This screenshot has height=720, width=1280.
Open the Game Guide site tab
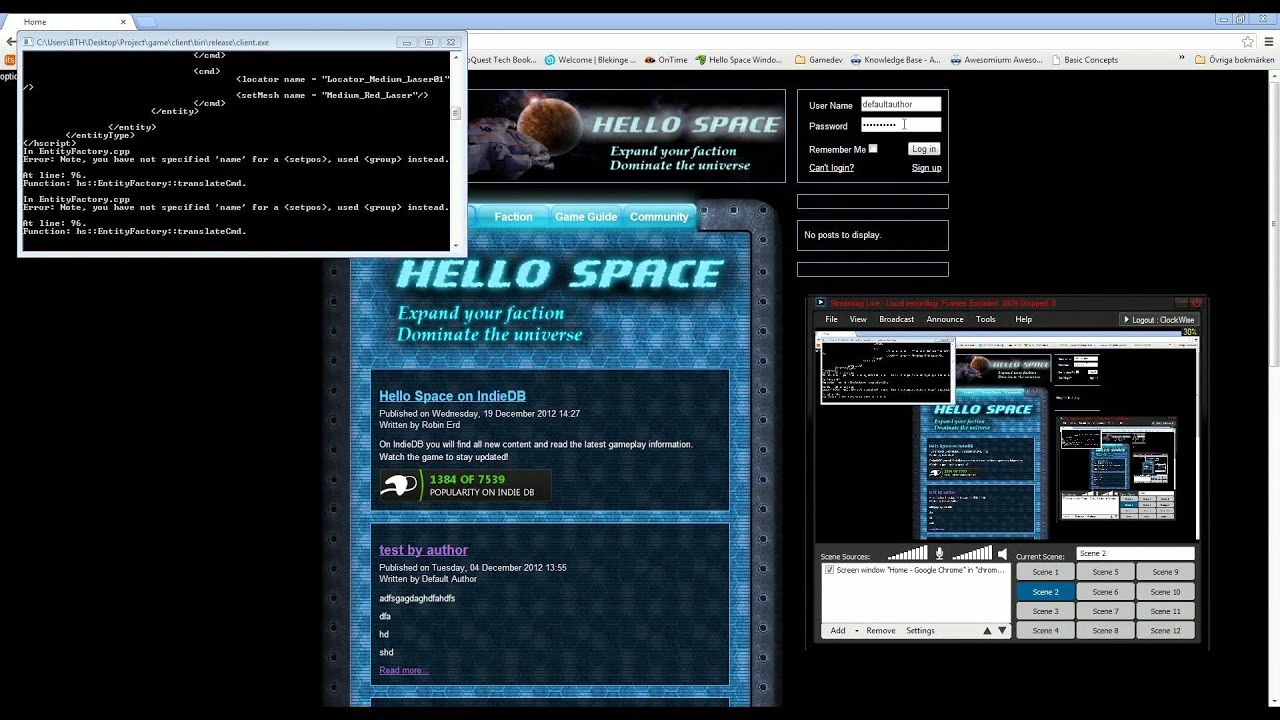[586, 217]
